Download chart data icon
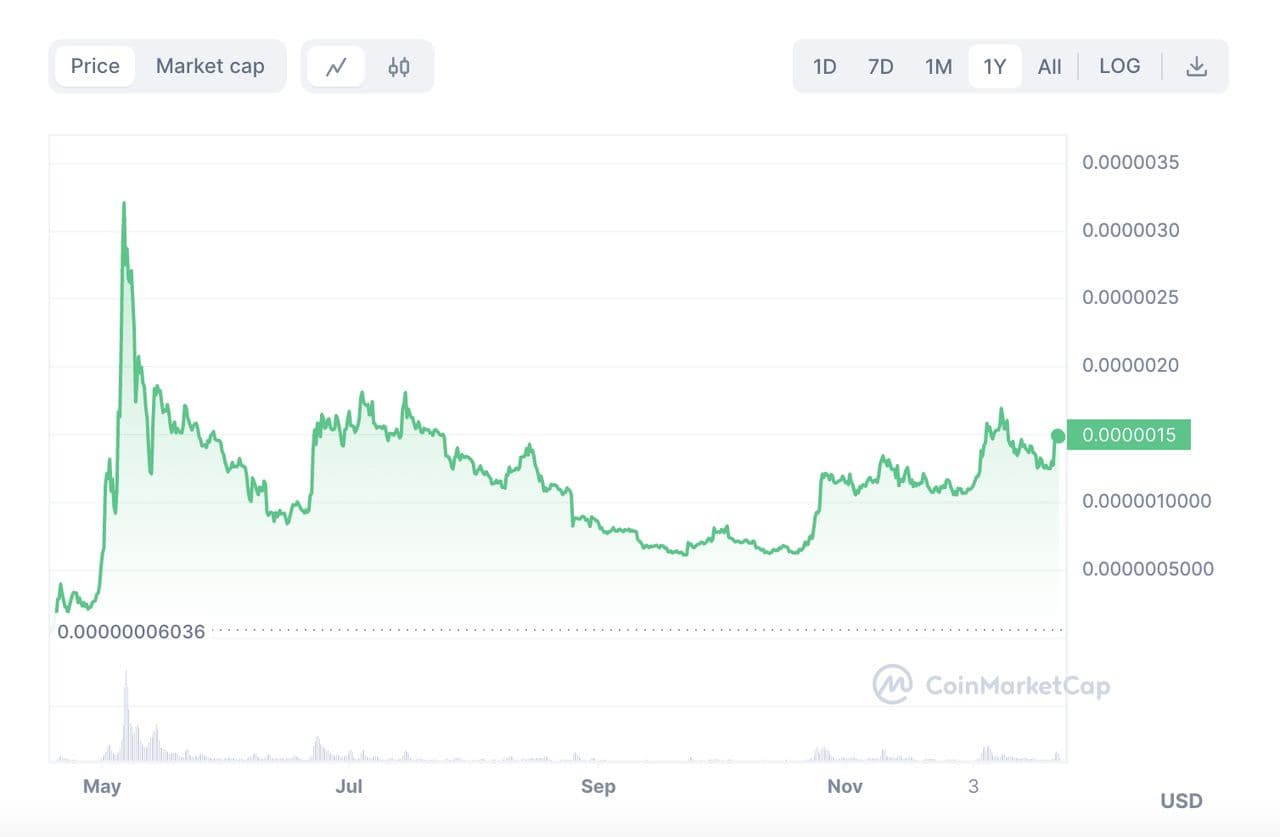Viewport: 1280px width, 837px height. coord(1196,67)
